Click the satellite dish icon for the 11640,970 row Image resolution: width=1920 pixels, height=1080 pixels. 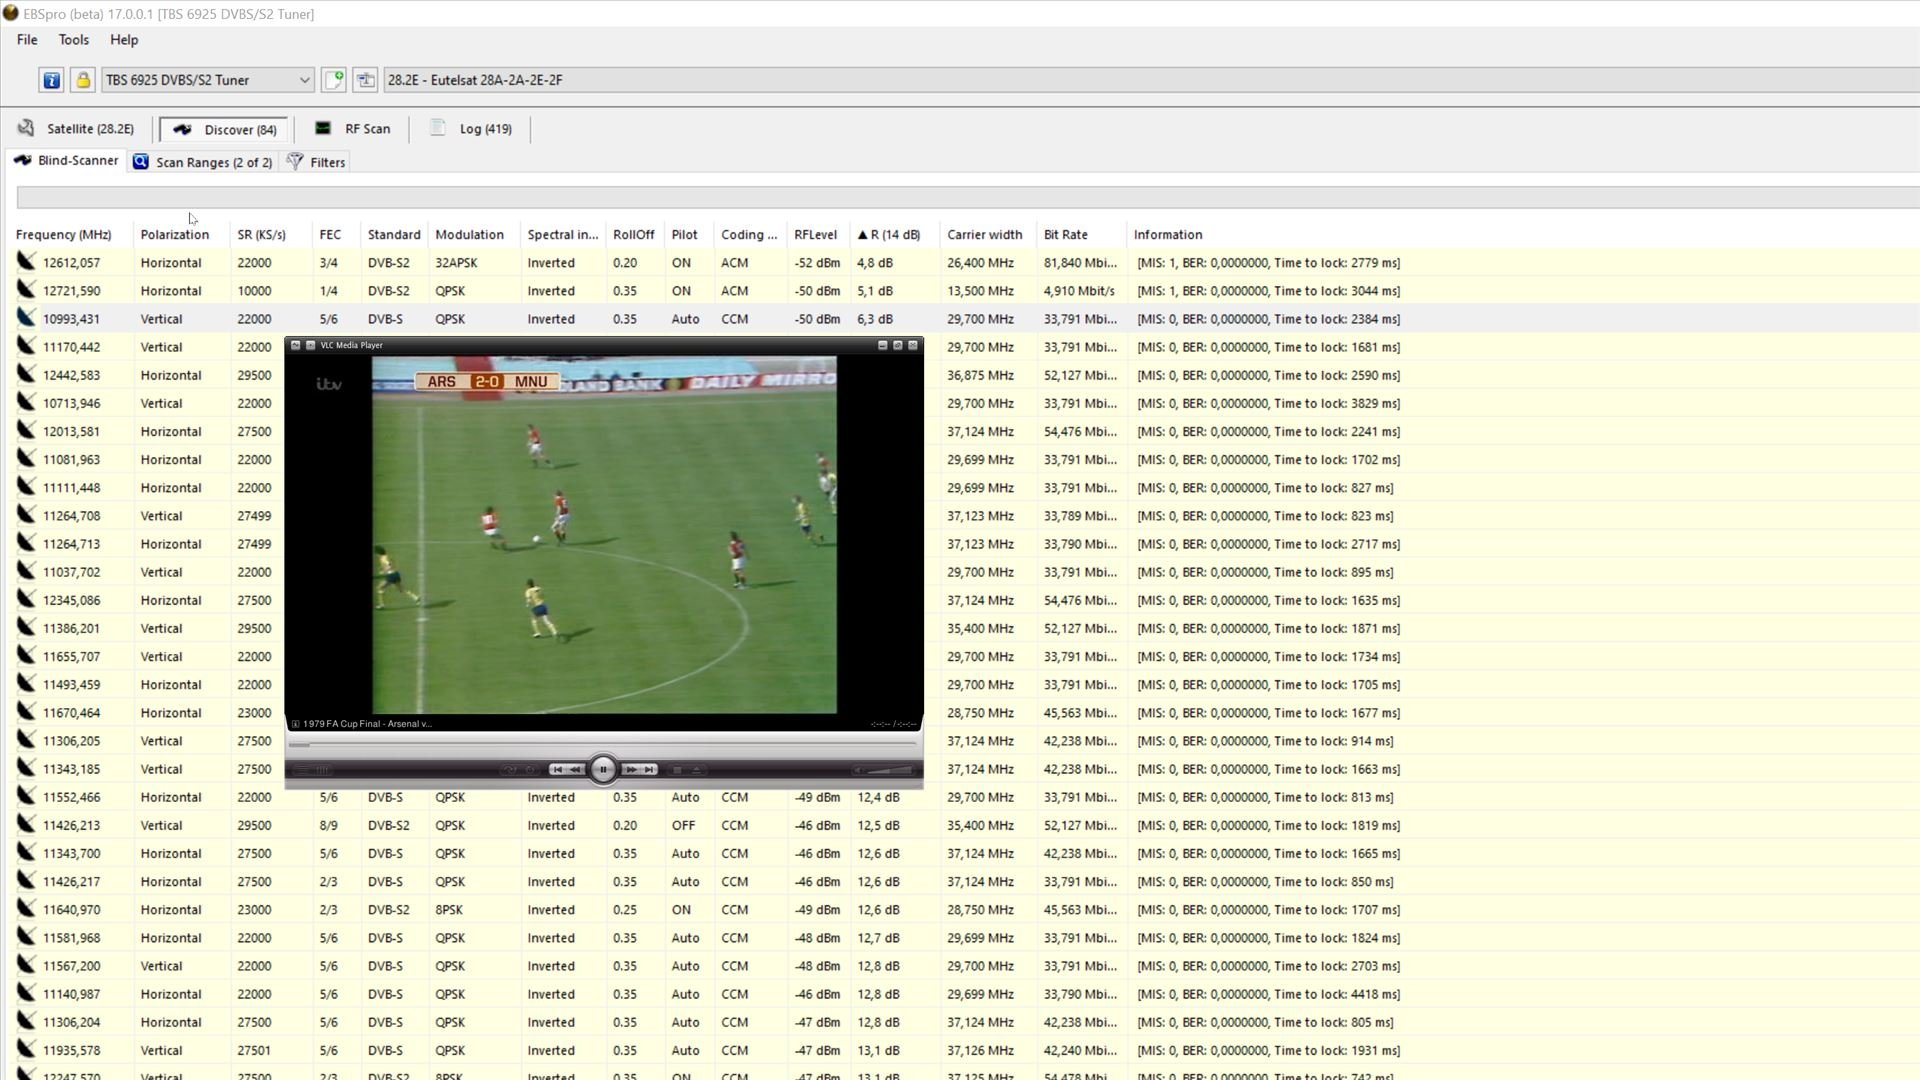click(x=26, y=909)
